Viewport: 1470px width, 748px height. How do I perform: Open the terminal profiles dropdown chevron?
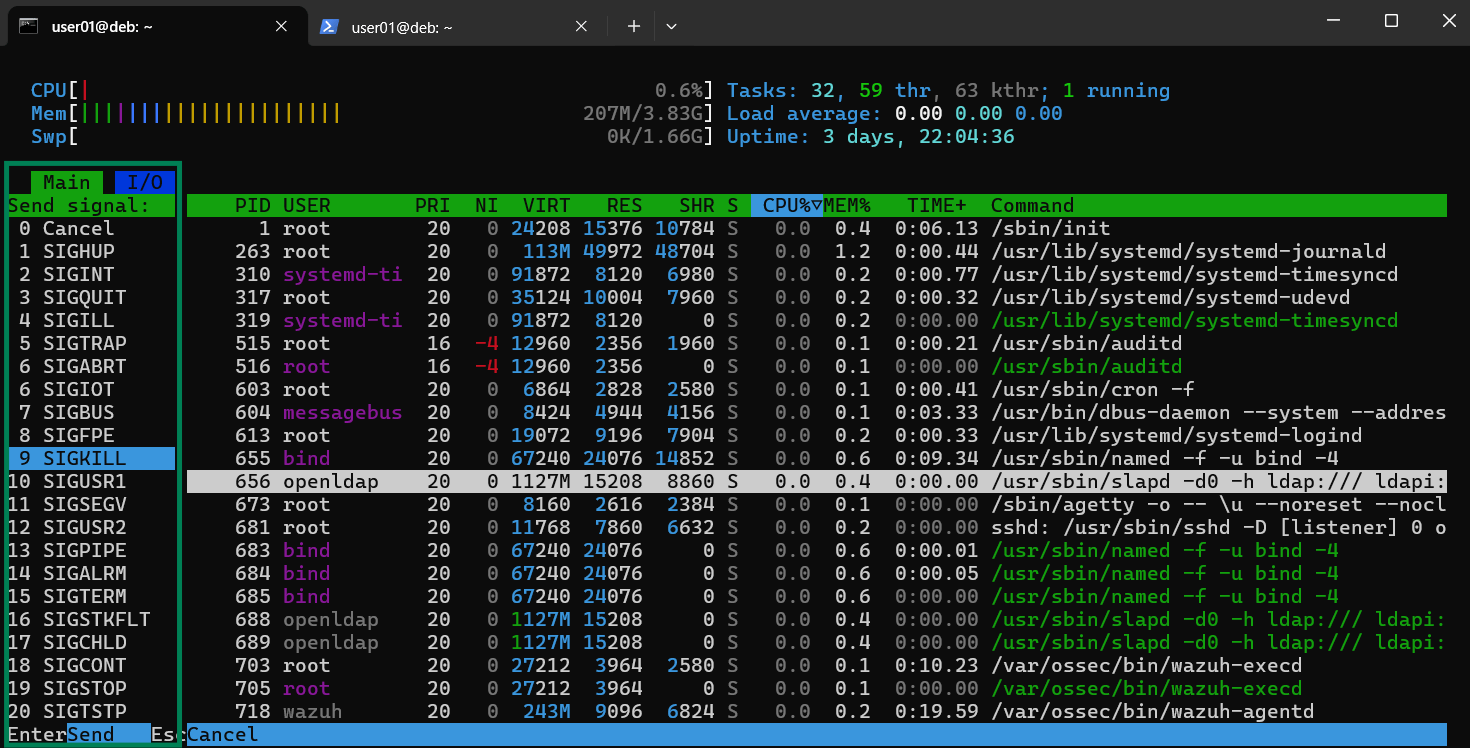click(x=671, y=26)
